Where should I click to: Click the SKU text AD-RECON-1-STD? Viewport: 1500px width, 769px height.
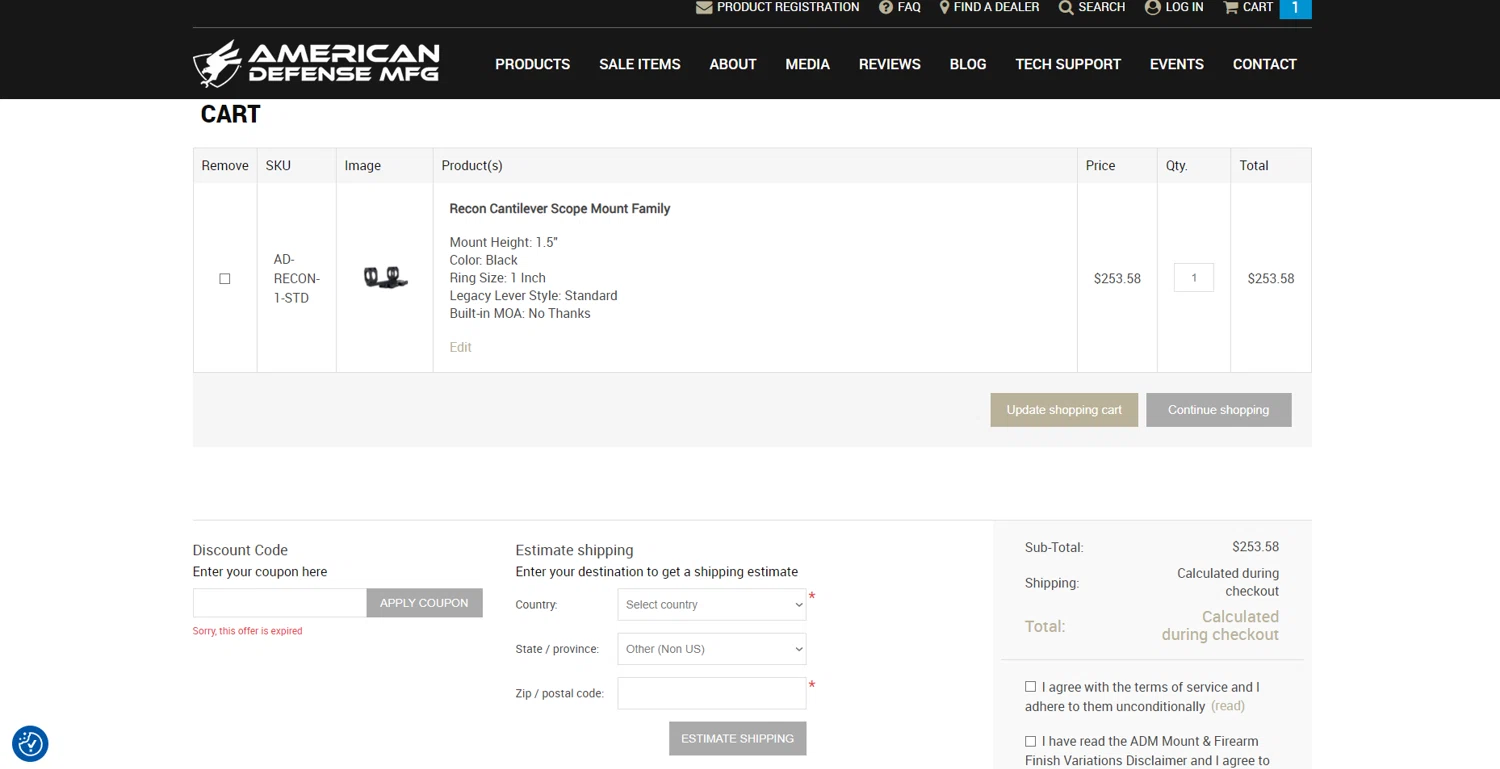click(x=297, y=279)
